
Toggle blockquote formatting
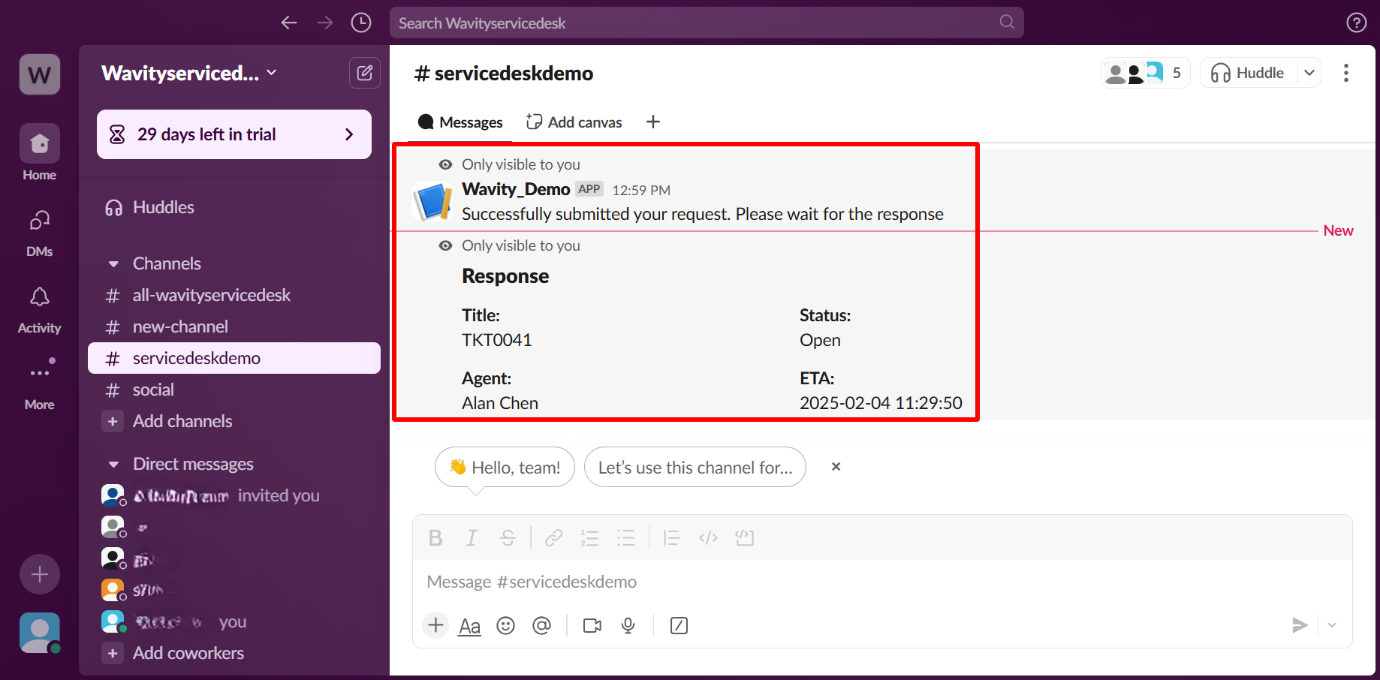pos(672,538)
